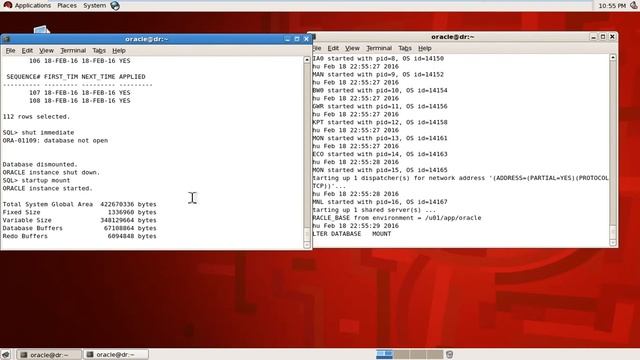Open View menu in left terminal
Screen dimensions: 640x360
pos(46,51)
